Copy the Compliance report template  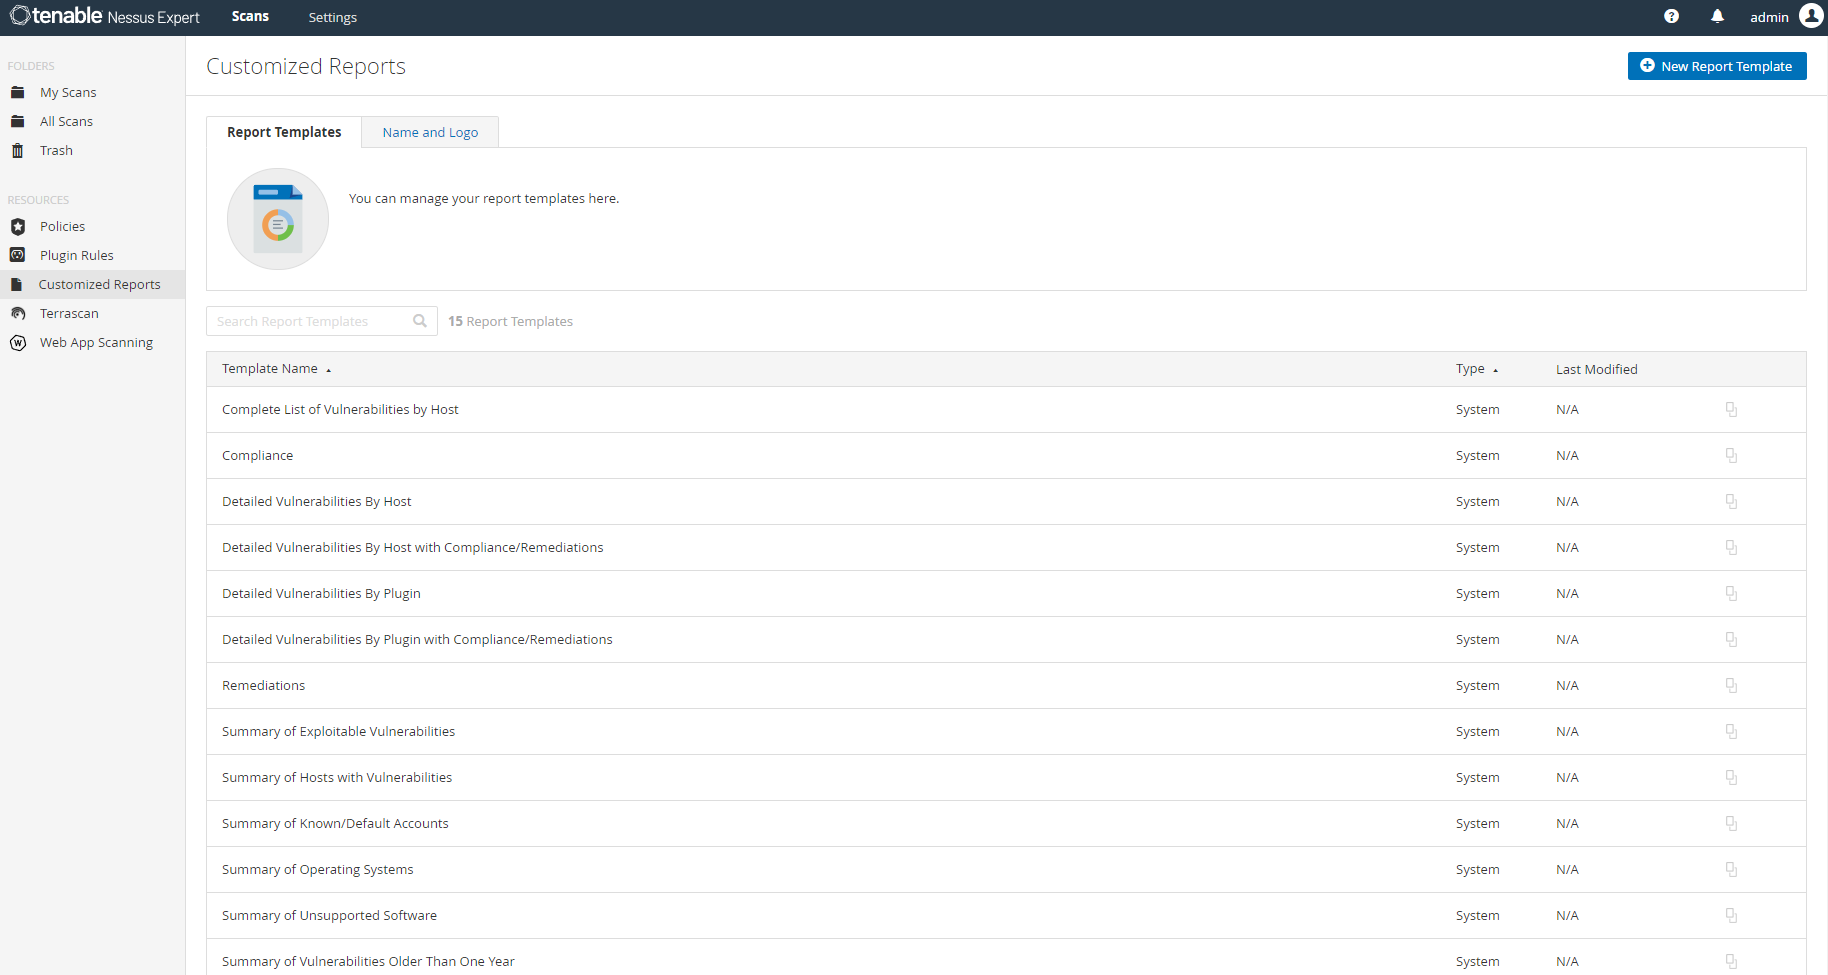pyautogui.click(x=1731, y=456)
